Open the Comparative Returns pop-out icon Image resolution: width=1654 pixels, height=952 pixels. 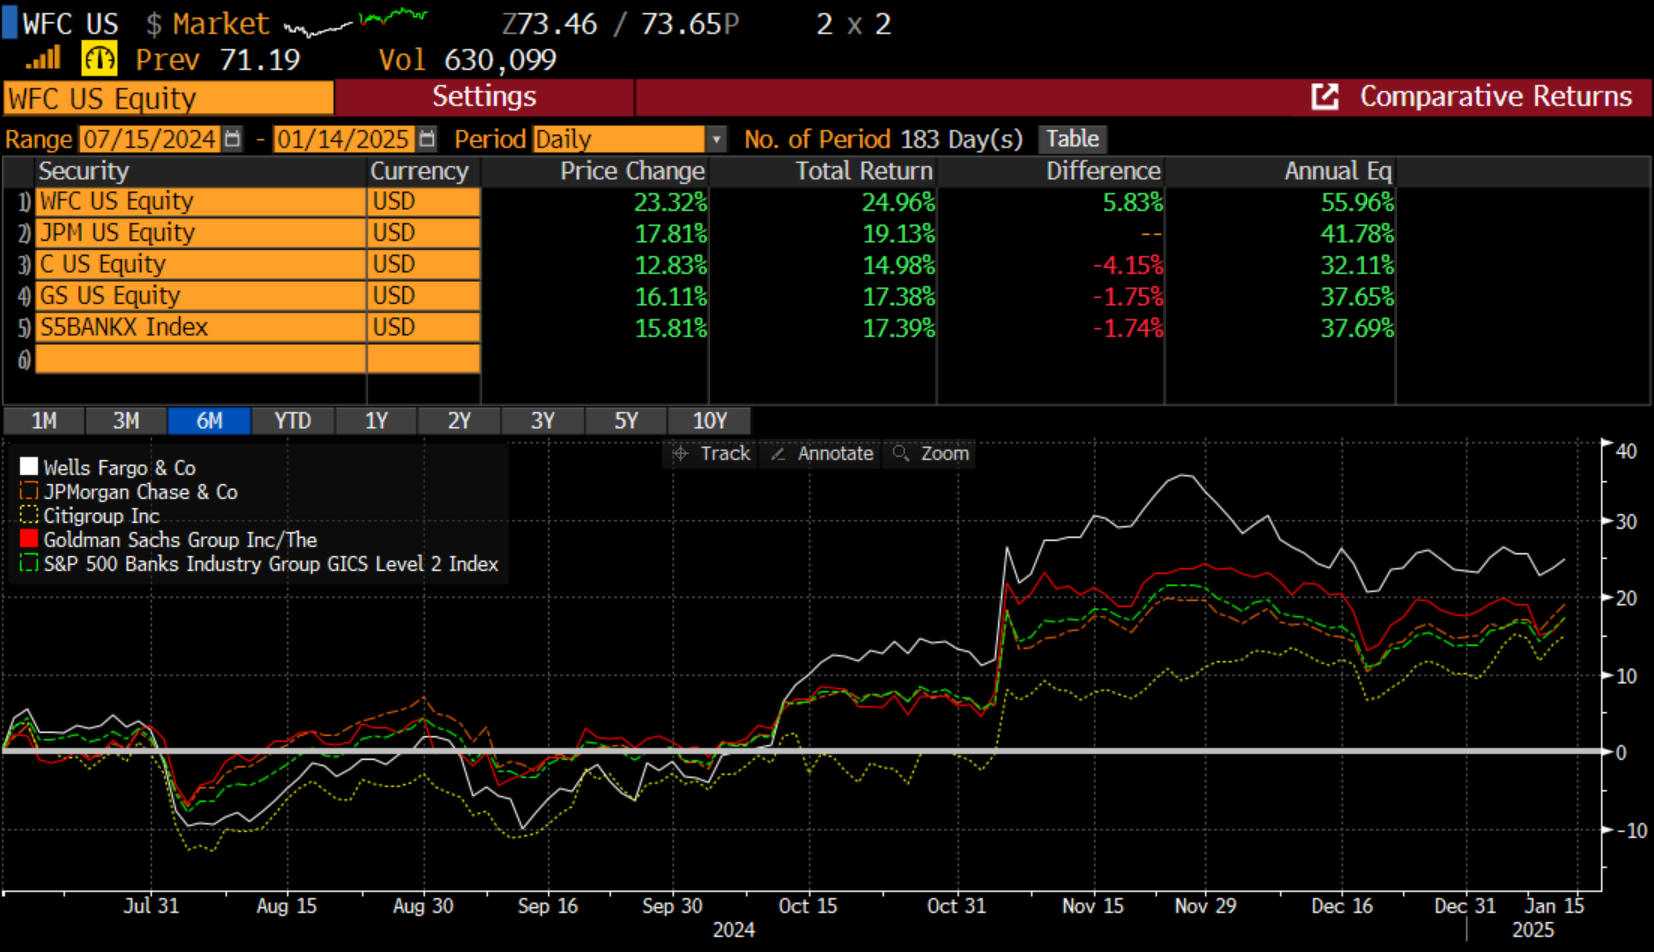point(1324,97)
